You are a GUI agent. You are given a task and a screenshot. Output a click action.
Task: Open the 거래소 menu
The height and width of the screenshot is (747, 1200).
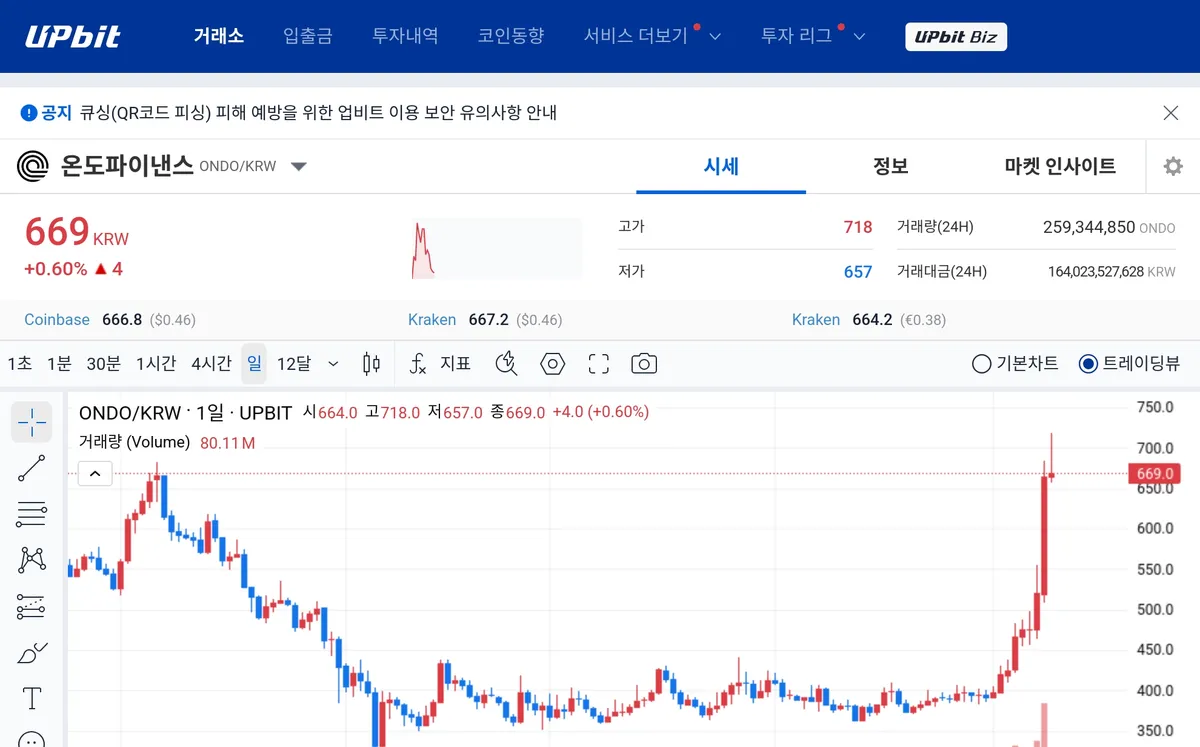coord(219,36)
